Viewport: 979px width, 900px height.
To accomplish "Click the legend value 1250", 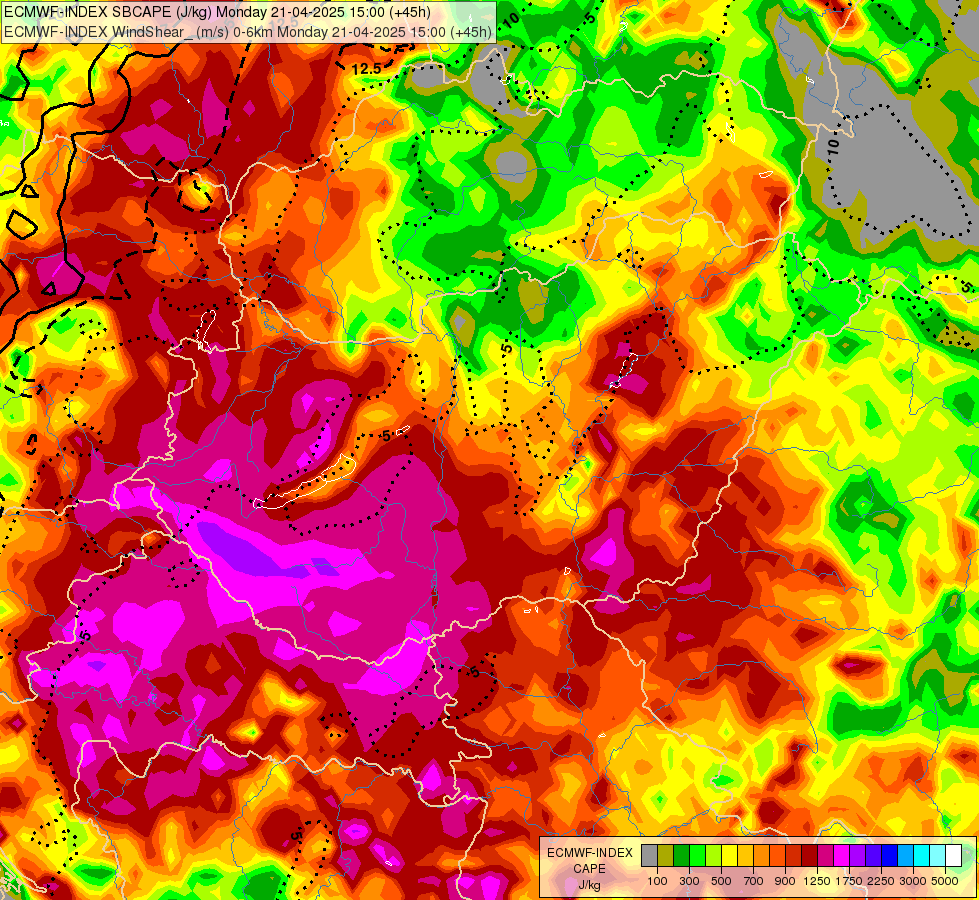I will click(817, 881).
